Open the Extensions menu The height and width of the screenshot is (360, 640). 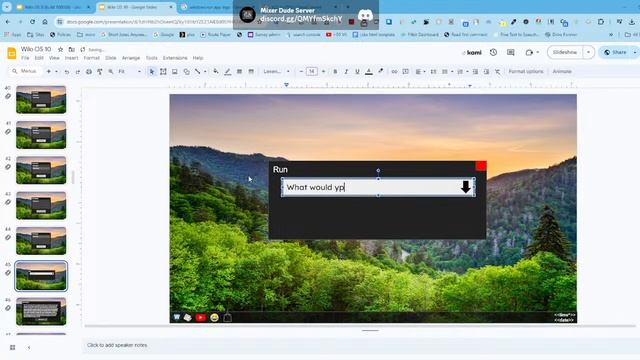point(175,58)
